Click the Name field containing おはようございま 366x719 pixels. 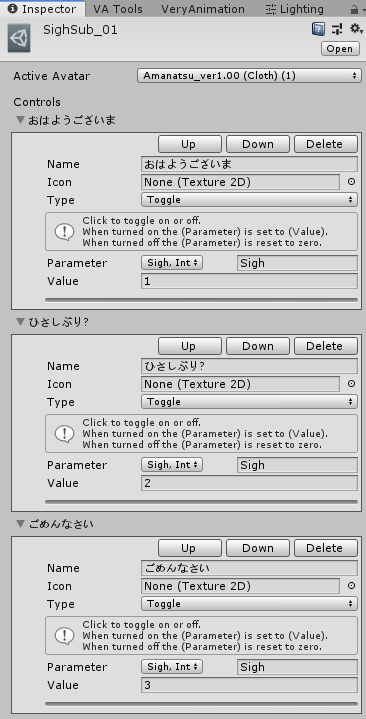click(249, 164)
